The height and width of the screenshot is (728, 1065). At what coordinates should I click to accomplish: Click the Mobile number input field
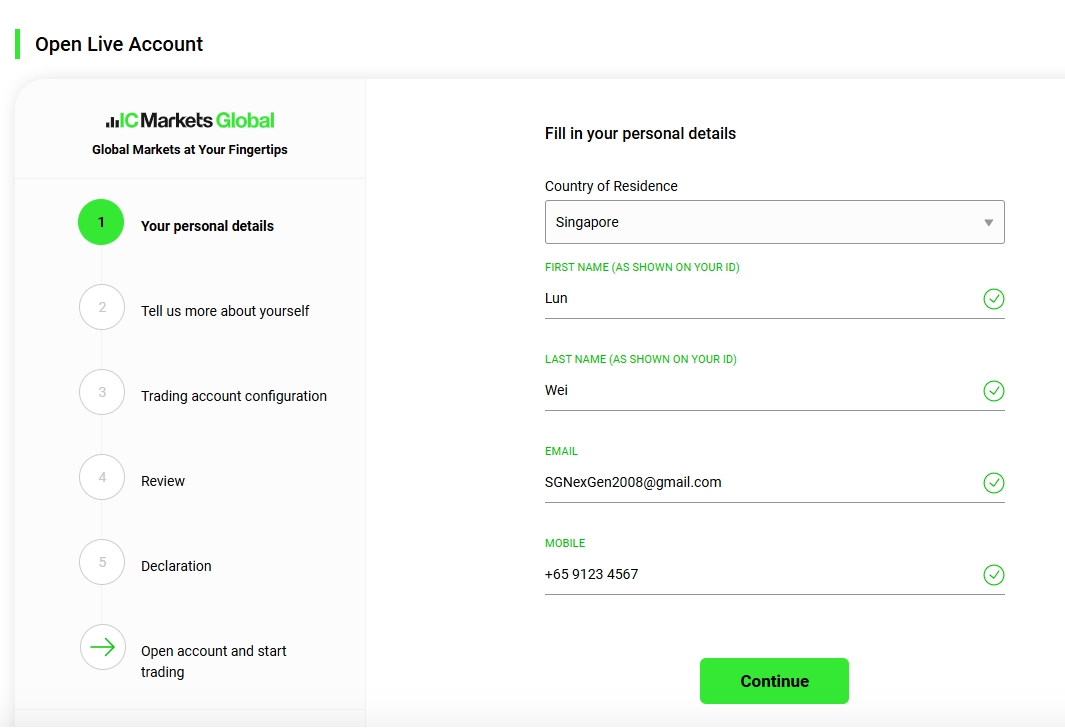coord(761,575)
